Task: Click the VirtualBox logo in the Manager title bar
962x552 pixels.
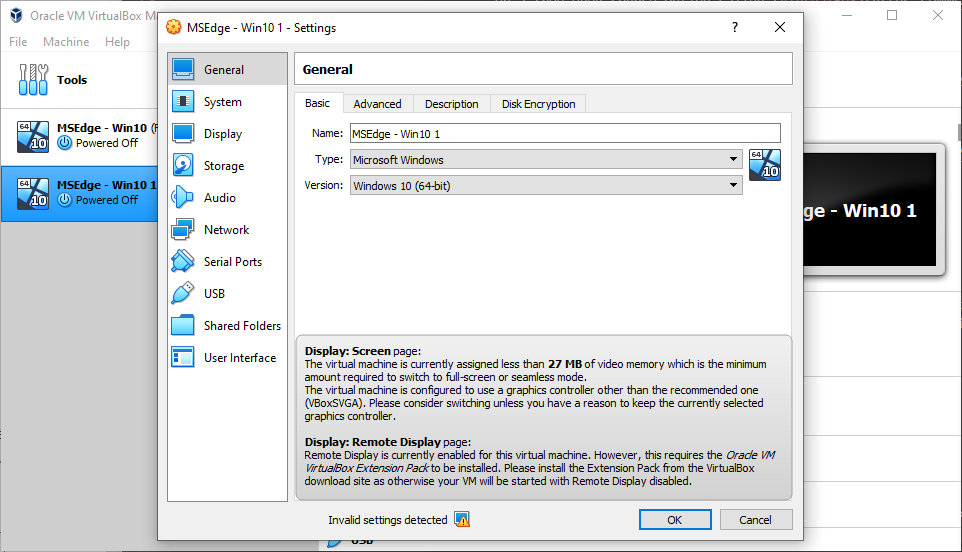Action: pyautogui.click(x=17, y=15)
